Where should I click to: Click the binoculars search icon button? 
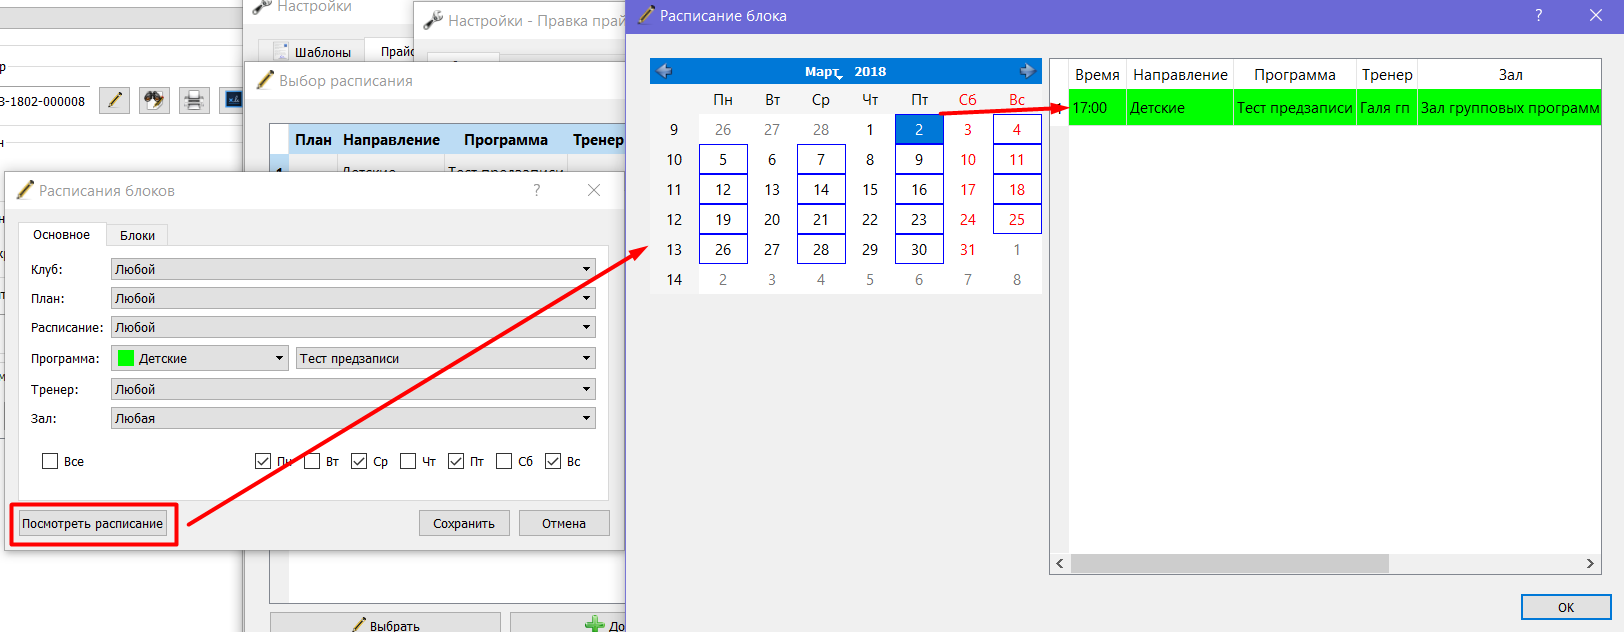click(154, 100)
